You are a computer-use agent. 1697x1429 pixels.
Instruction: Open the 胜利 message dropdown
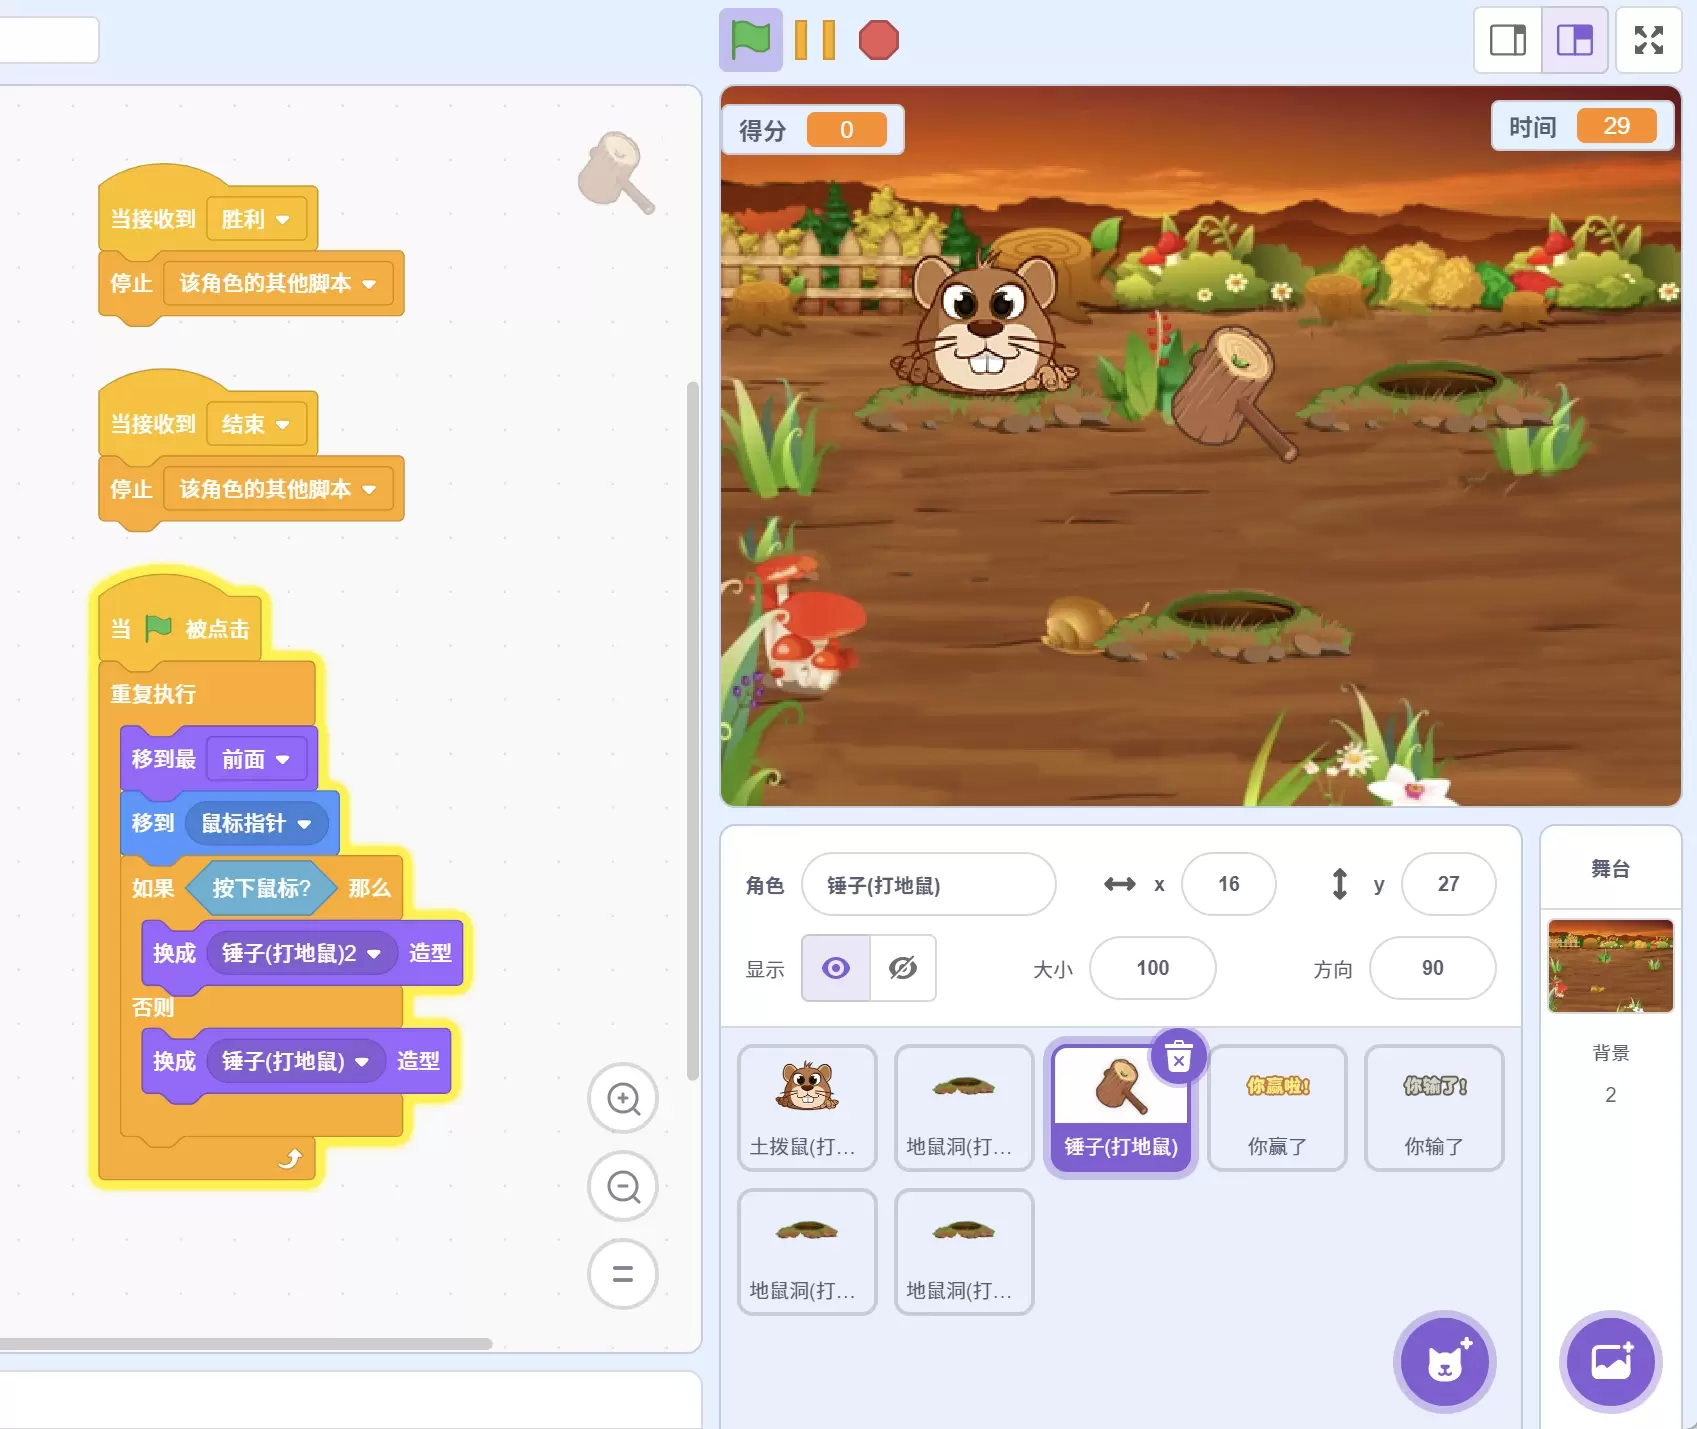256,219
